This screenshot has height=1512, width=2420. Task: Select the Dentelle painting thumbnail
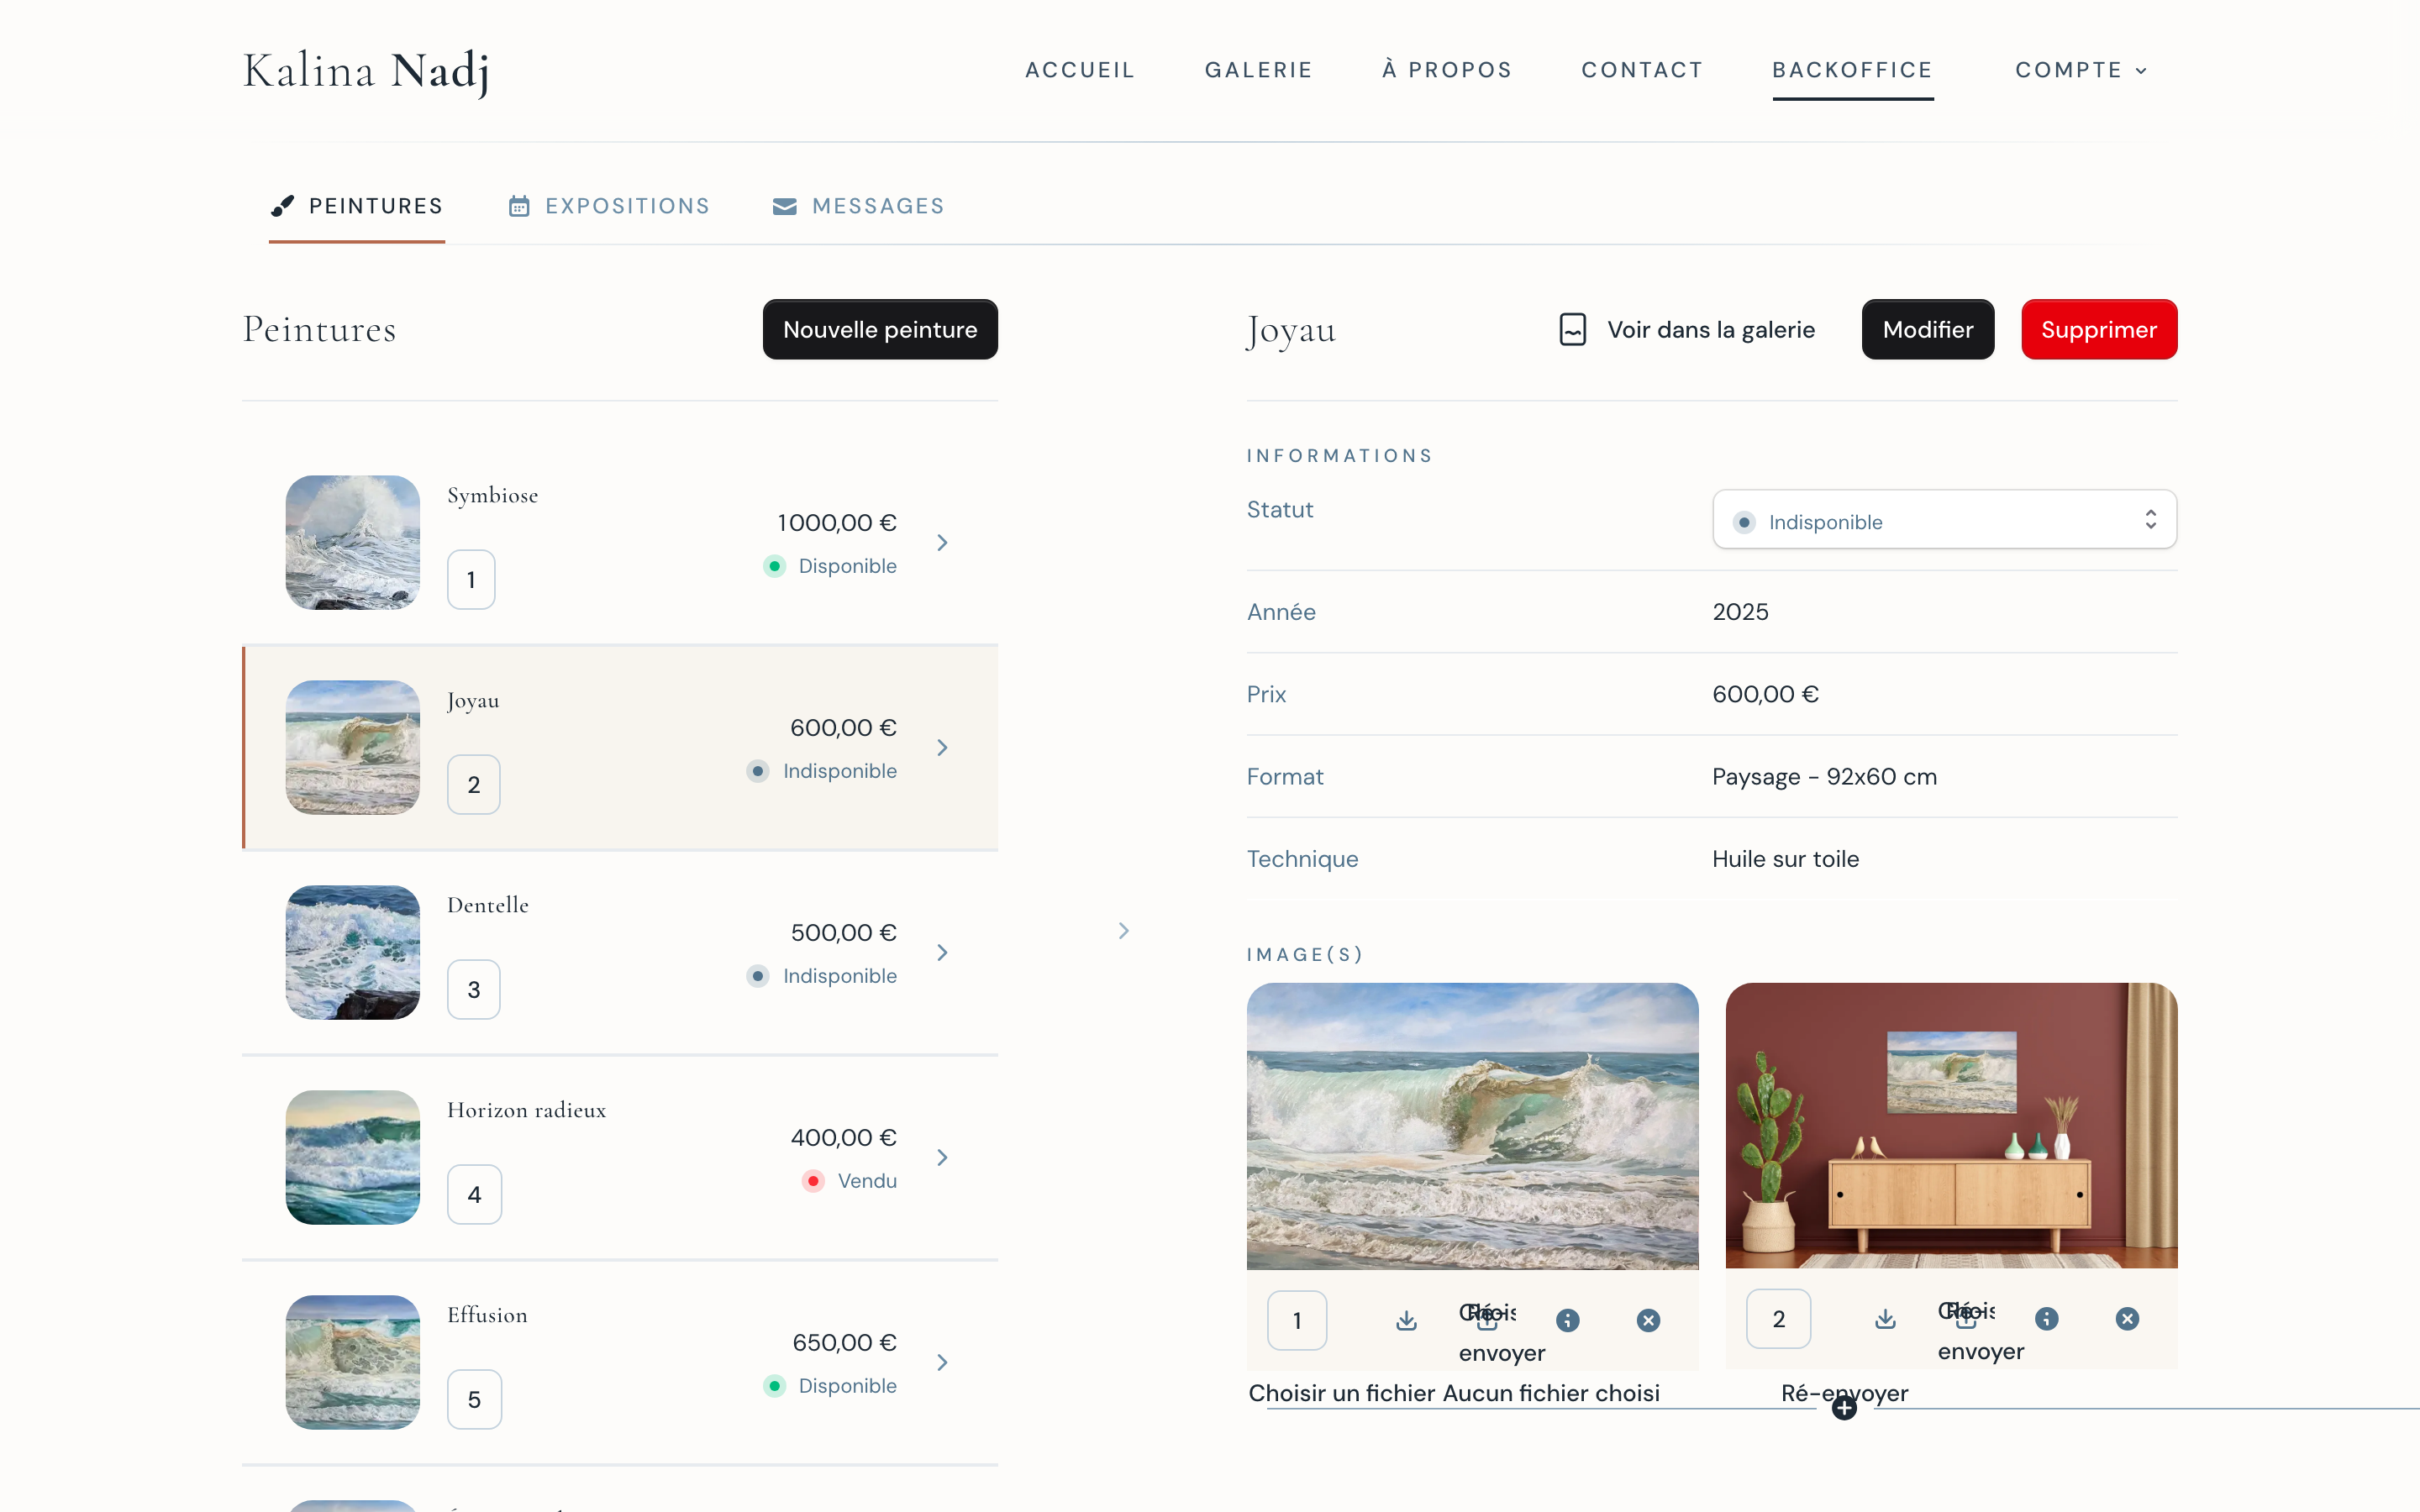click(352, 952)
